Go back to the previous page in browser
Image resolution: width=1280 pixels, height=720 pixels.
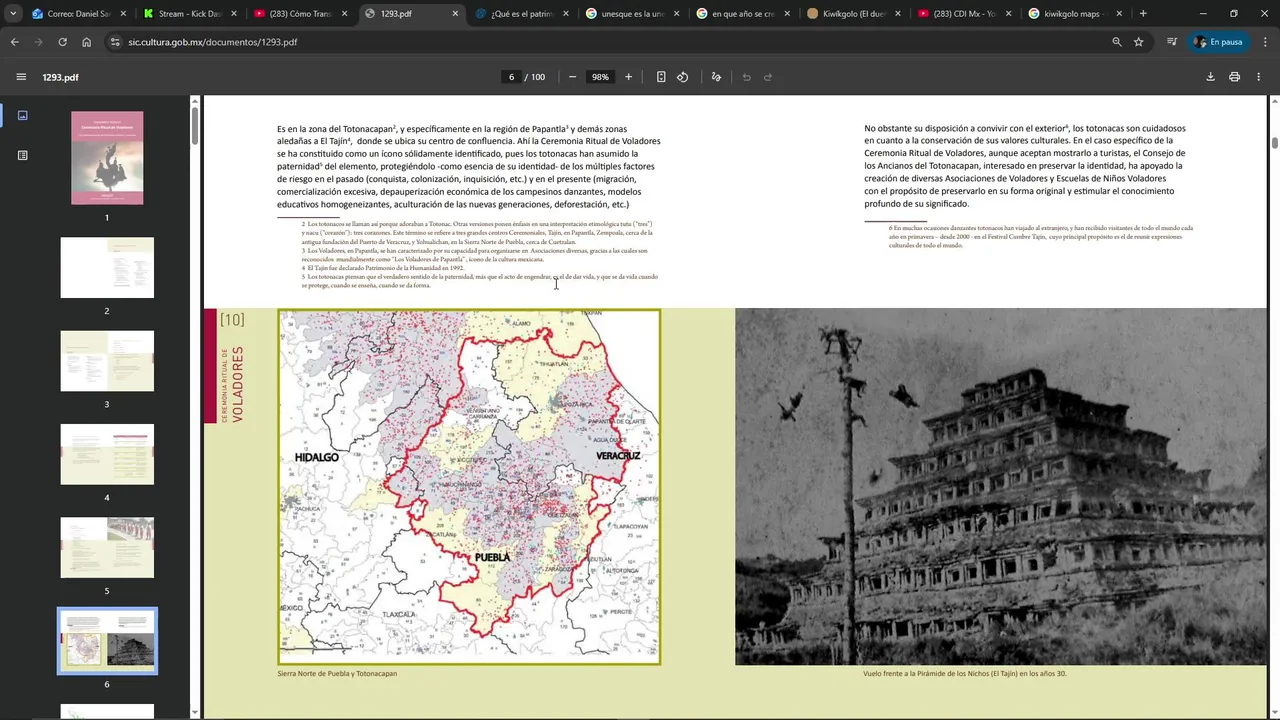(x=14, y=42)
